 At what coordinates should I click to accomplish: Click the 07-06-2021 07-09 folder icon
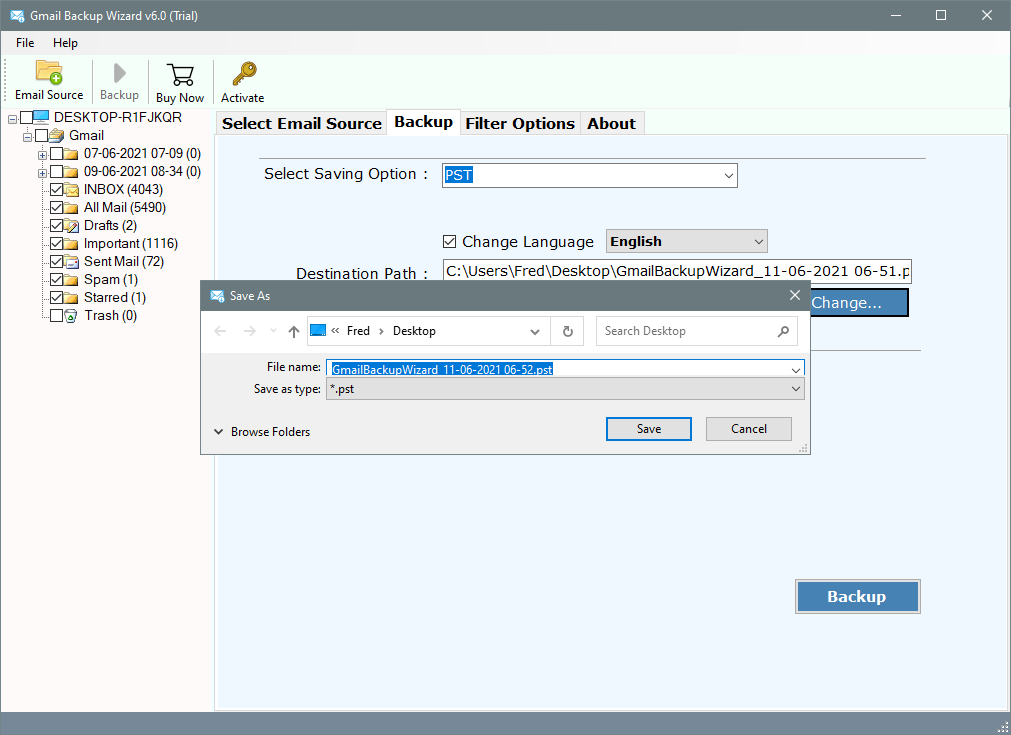click(72, 153)
